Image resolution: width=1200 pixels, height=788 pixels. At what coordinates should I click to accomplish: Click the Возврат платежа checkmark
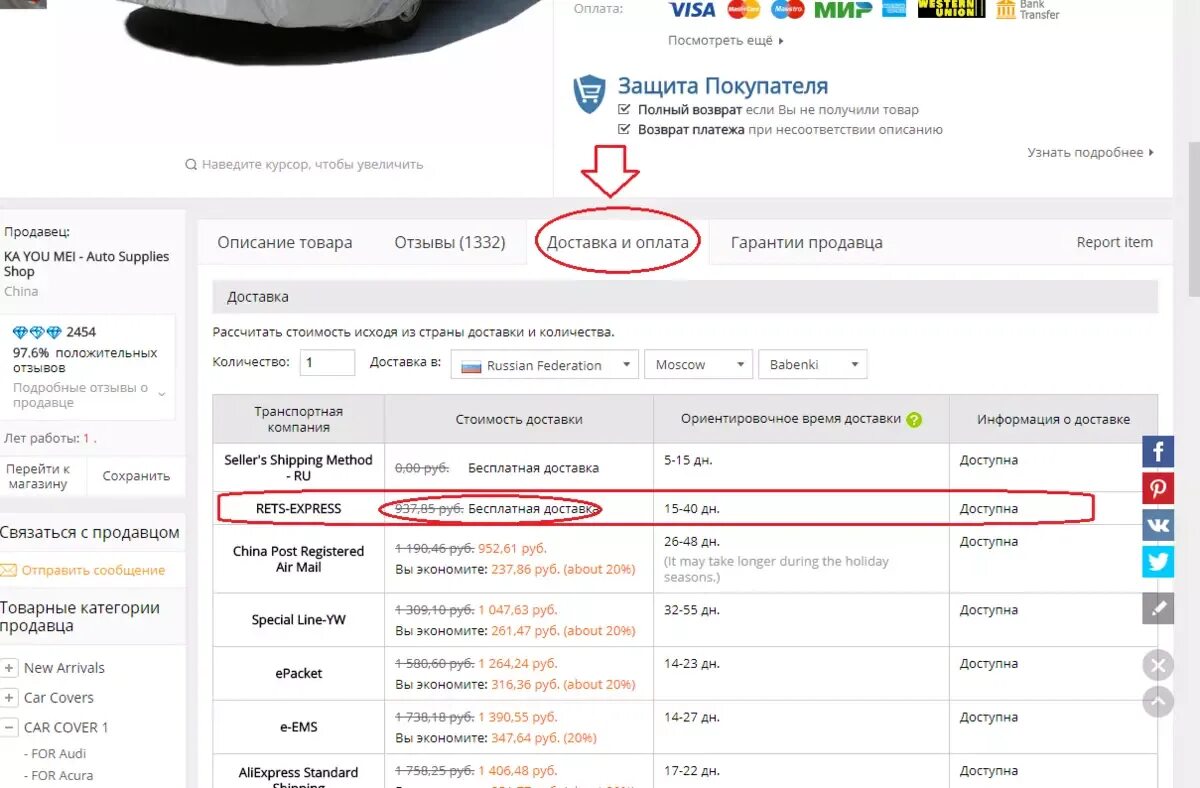click(625, 129)
